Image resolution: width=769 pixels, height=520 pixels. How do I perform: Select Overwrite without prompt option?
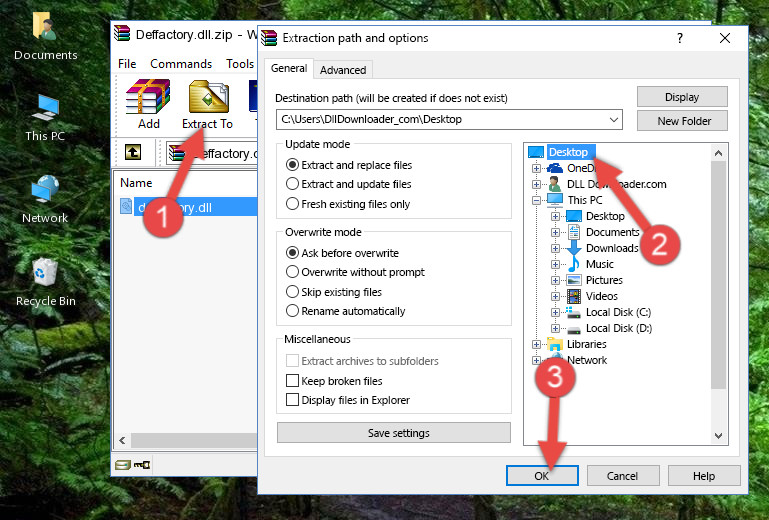tap(292, 272)
